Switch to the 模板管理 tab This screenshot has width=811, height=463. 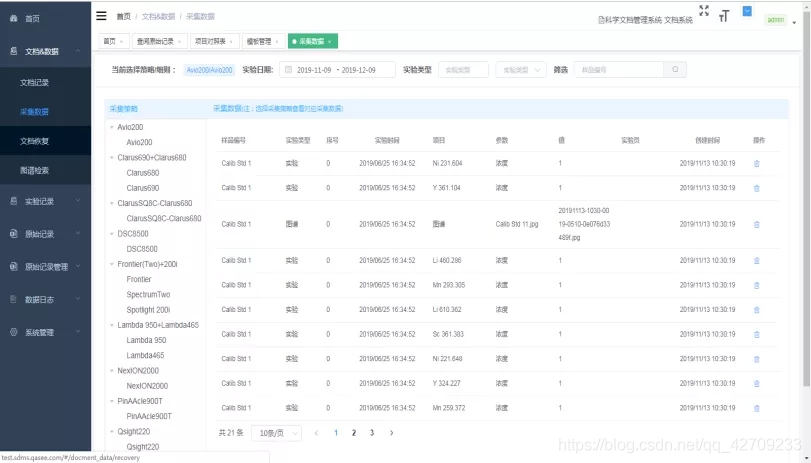pos(262,41)
